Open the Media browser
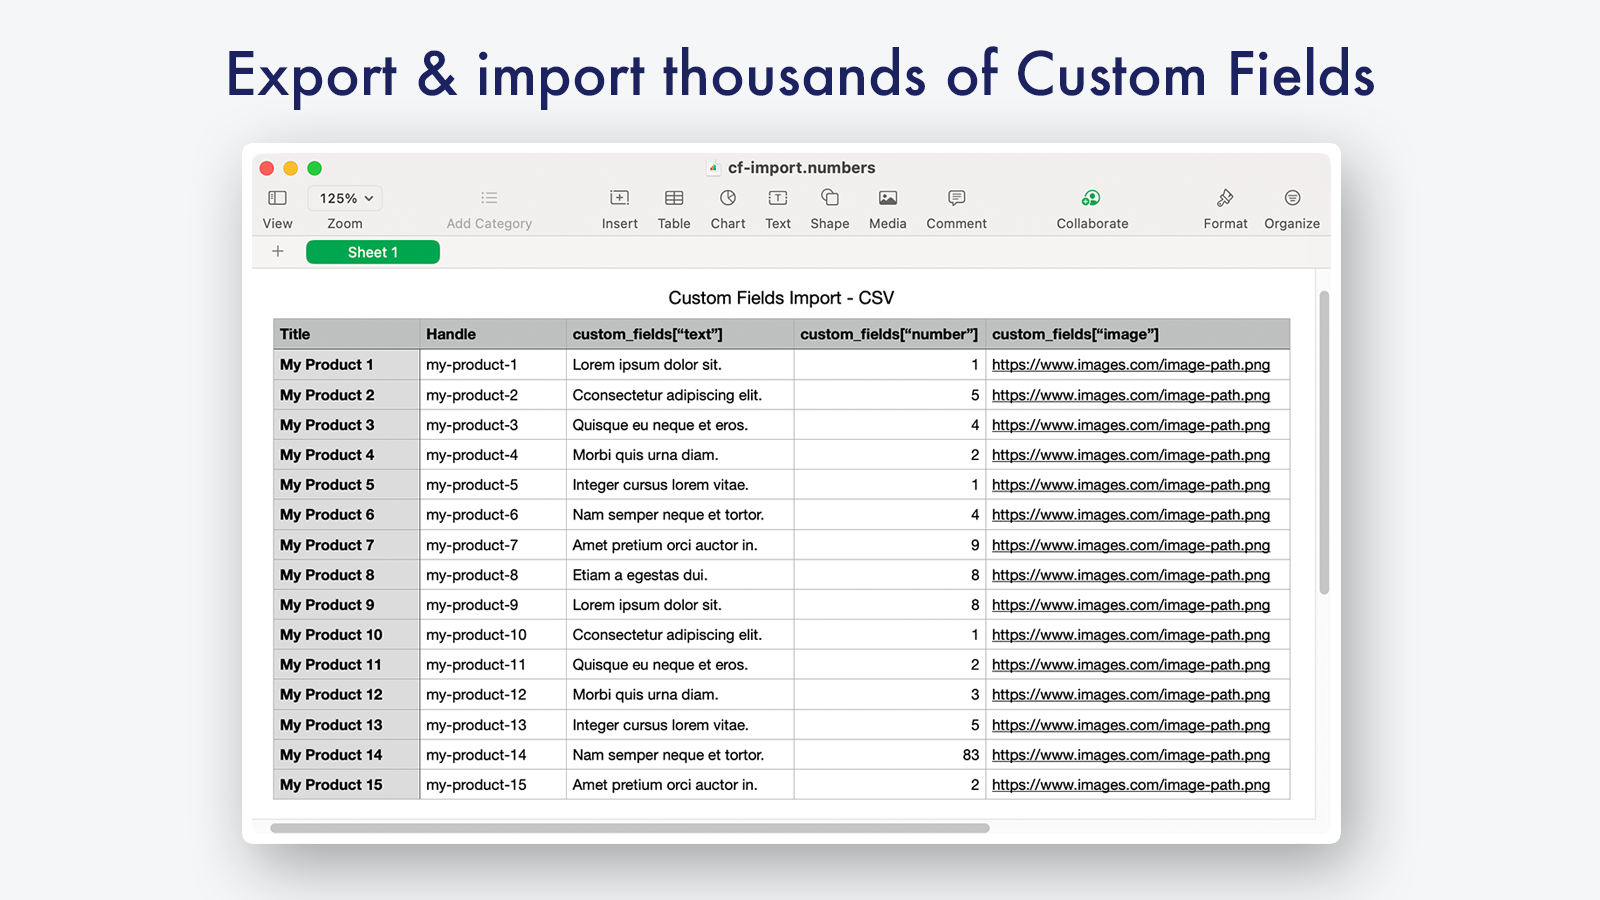 click(887, 207)
